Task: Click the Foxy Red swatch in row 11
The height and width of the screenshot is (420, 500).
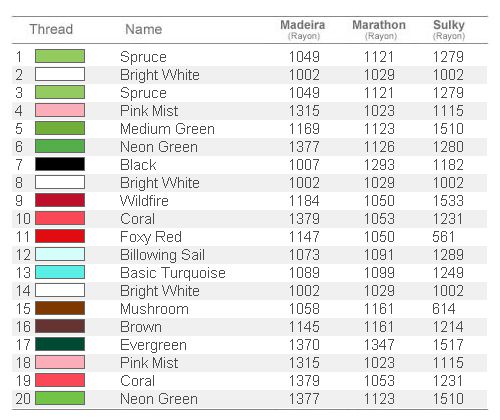Action: [60, 236]
